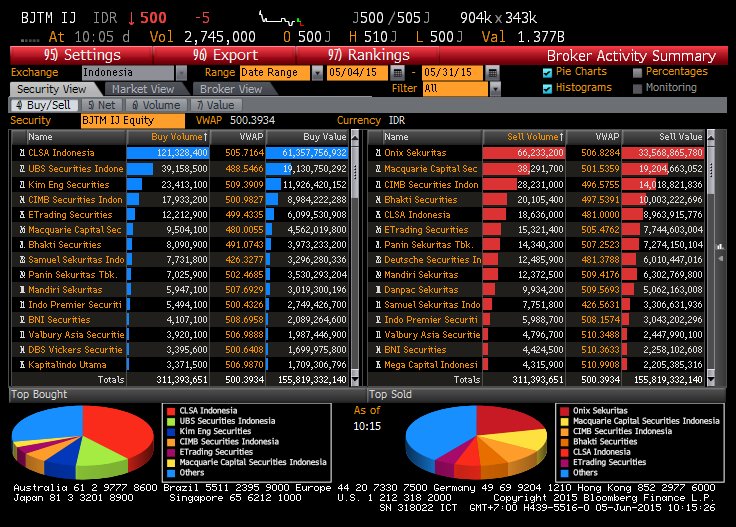
Task: Open the start date calendar picker
Action: coord(398,73)
